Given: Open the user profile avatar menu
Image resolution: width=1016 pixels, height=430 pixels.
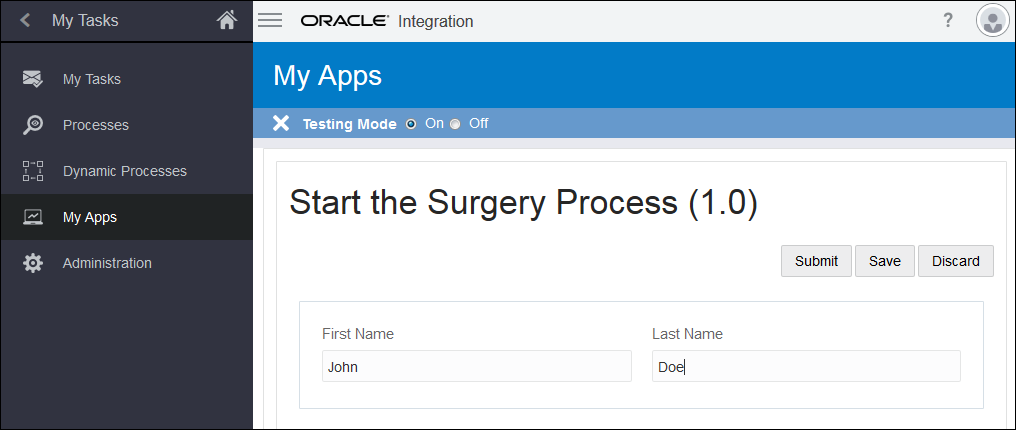Looking at the screenshot, I should 991,21.
